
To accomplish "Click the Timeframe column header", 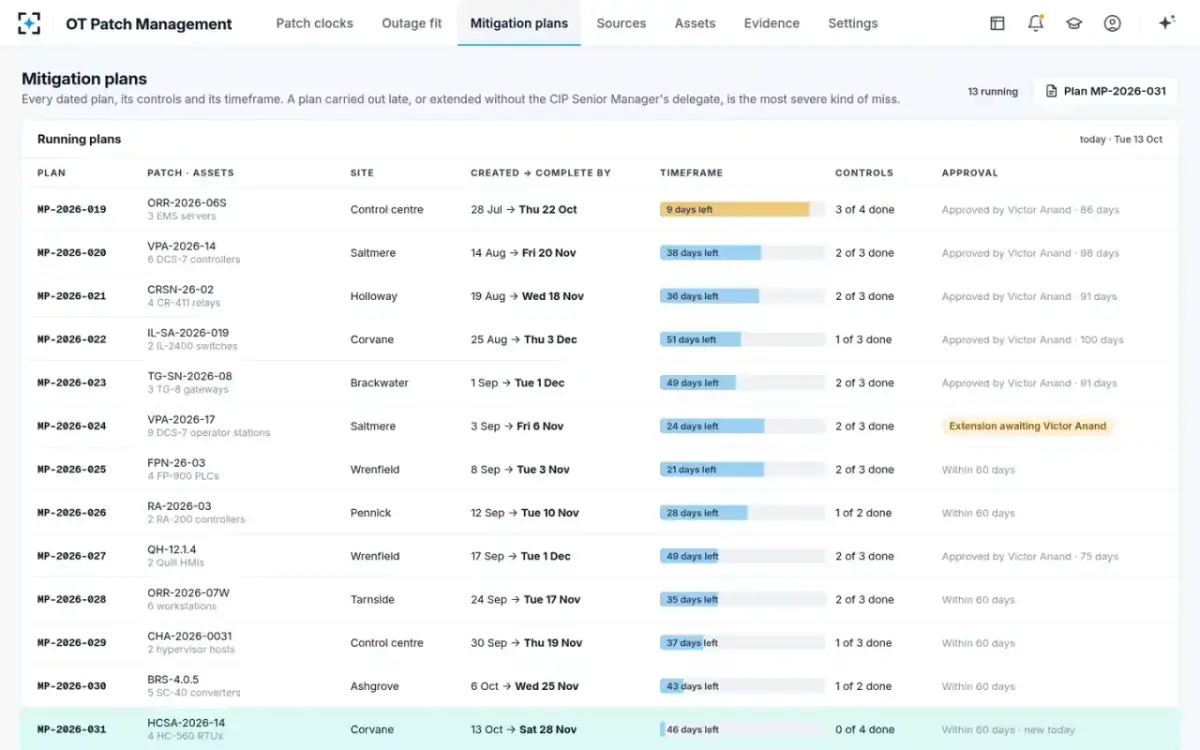I will tap(691, 173).
